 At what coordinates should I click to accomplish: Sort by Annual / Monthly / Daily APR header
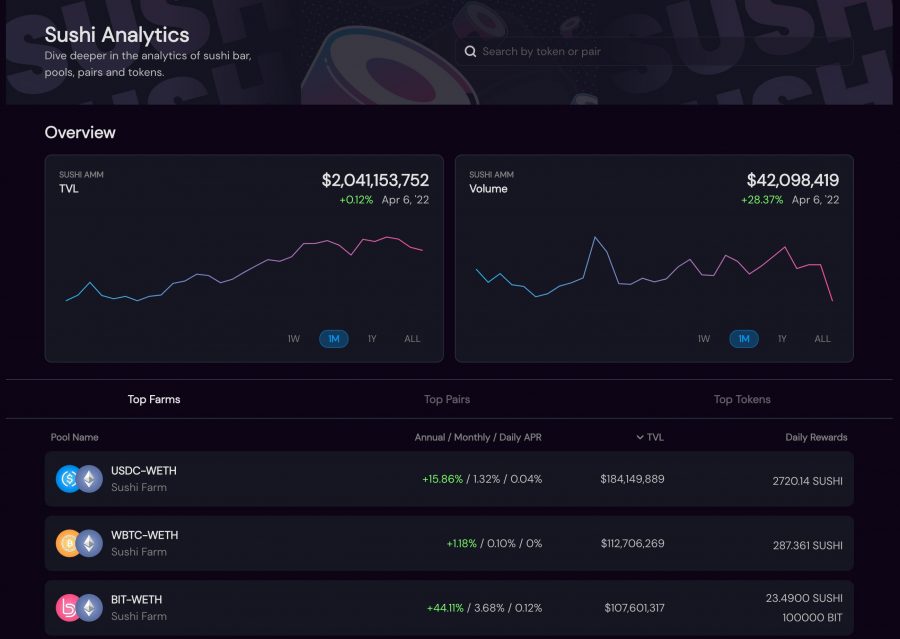[x=478, y=437]
